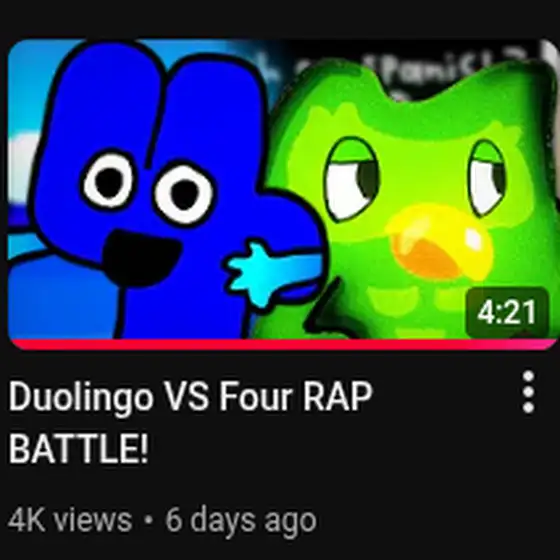This screenshot has height=560, width=560.
Task: Click the 4K views text
Action: 70,520
